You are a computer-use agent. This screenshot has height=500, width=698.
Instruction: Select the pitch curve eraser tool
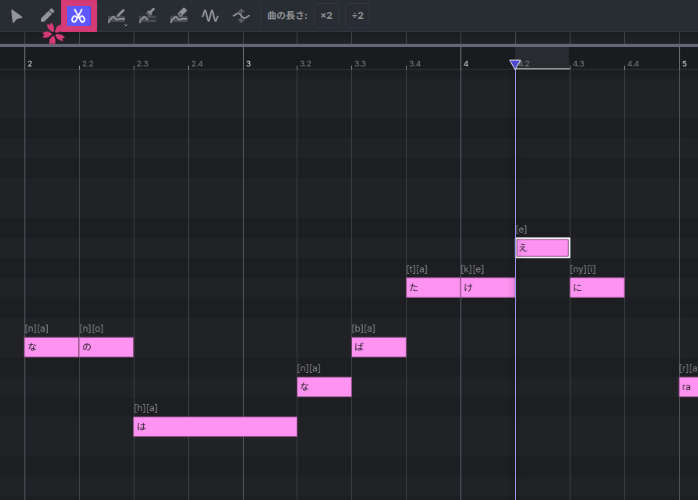(x=179, y=16)
